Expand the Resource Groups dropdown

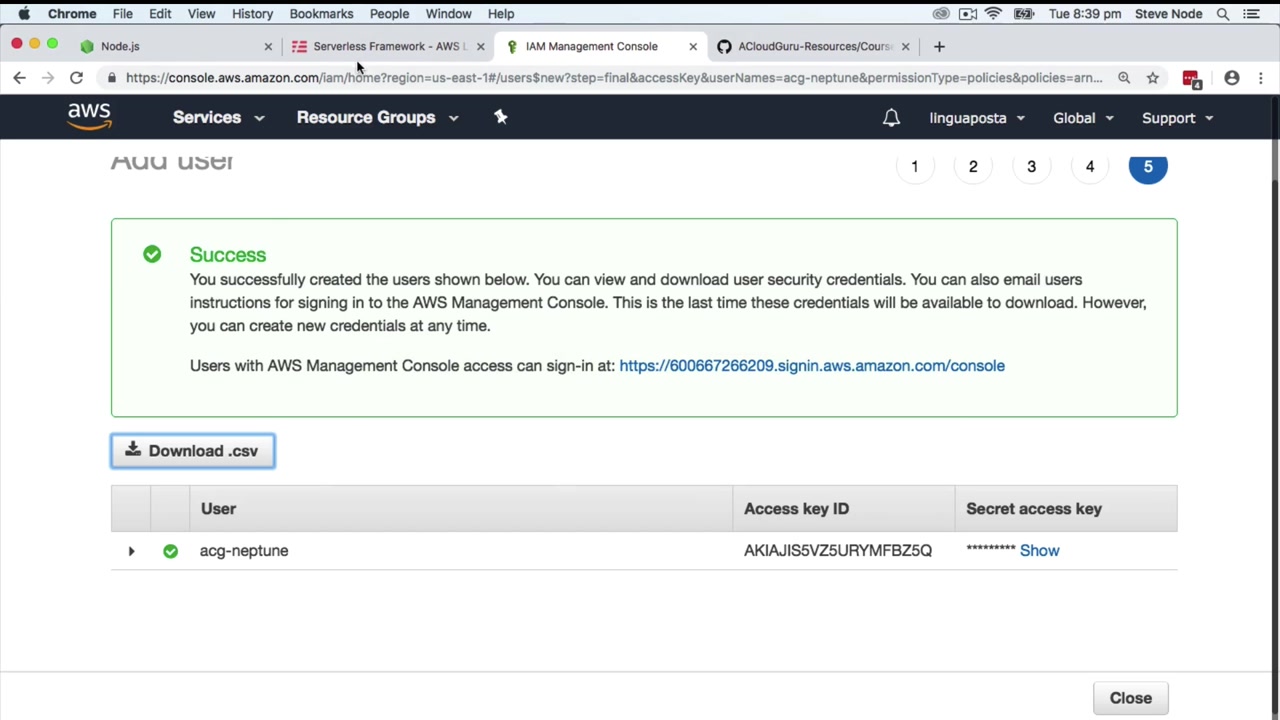coord(377,118)
